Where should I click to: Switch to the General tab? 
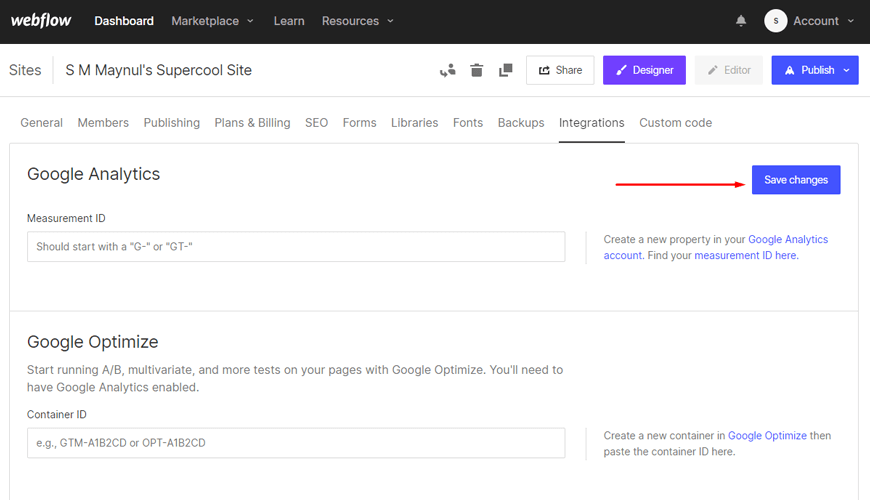(x=42, y=123)
